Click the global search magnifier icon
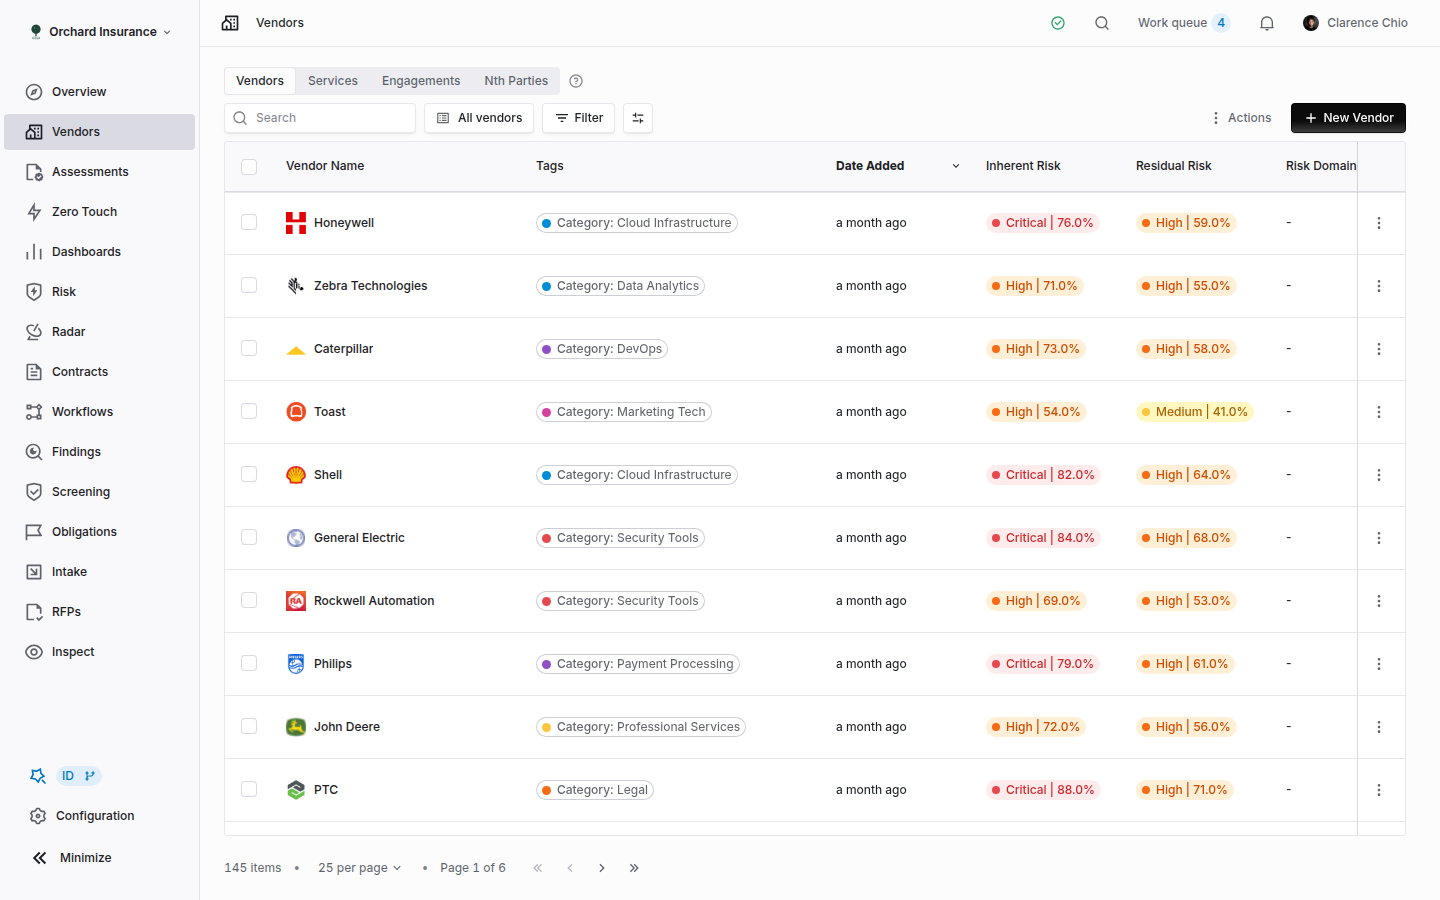The height and width of the screenshot is (900, 1440). pos(1102,23)
